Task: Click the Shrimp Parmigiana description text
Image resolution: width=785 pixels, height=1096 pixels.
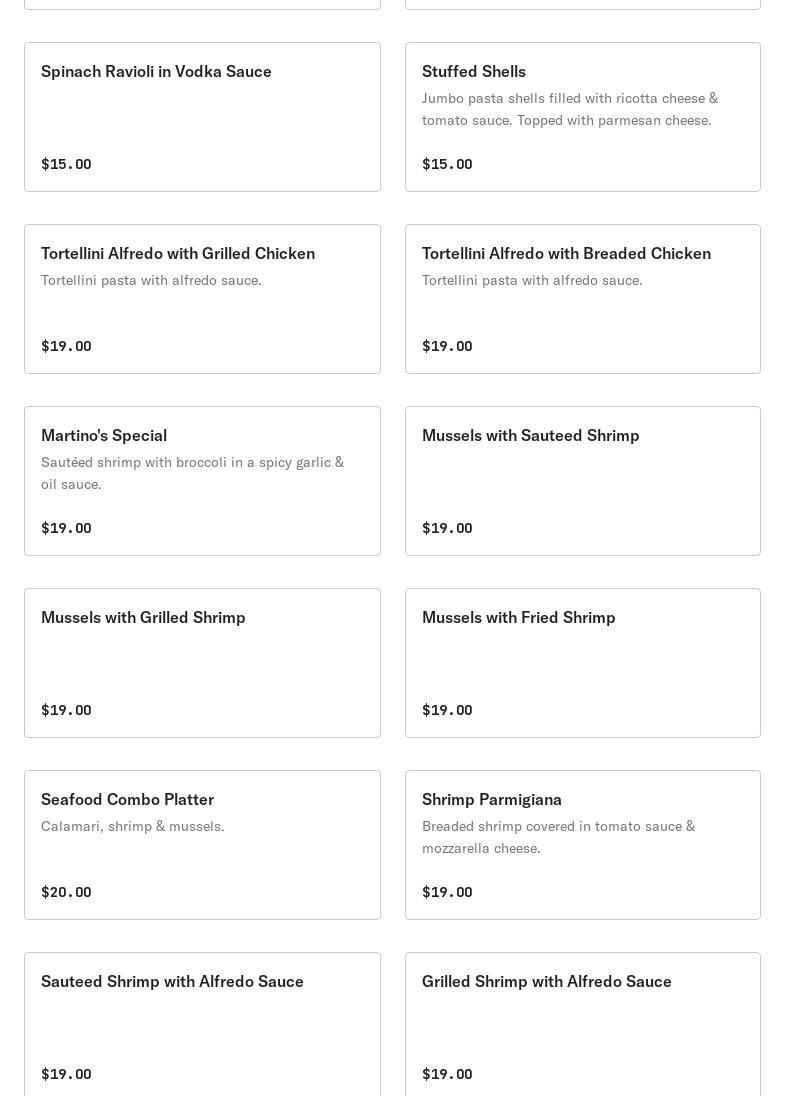Action: (x=558, y=837)
